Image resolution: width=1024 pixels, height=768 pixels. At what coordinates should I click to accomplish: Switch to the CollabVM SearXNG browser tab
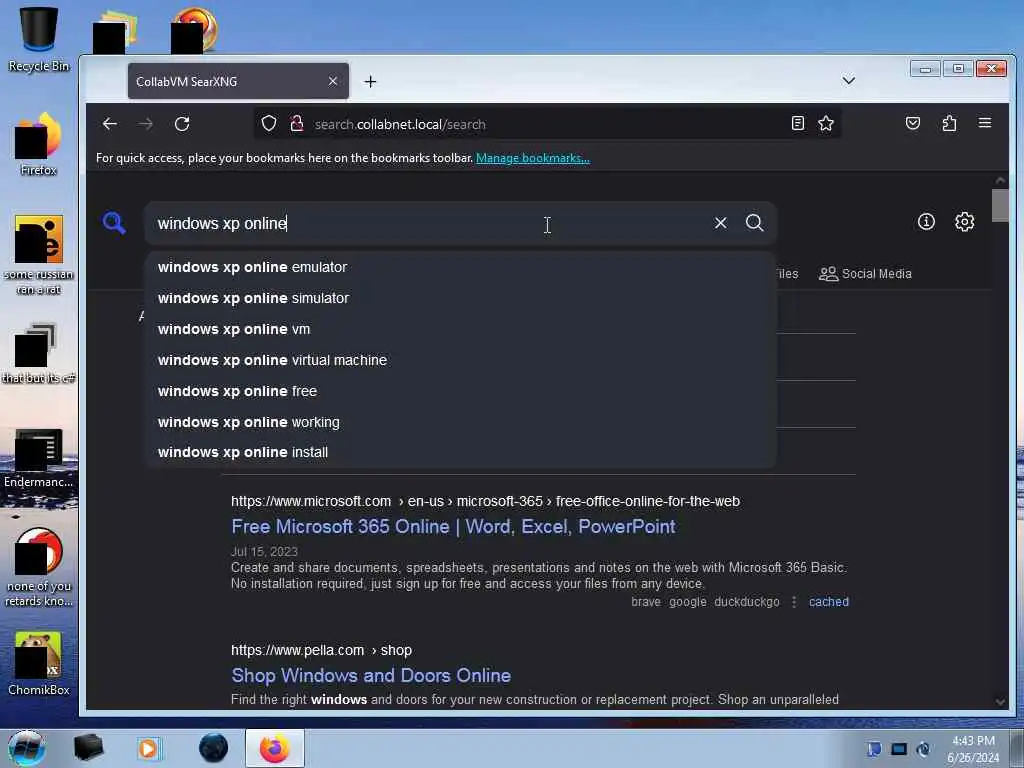(238, 81)
